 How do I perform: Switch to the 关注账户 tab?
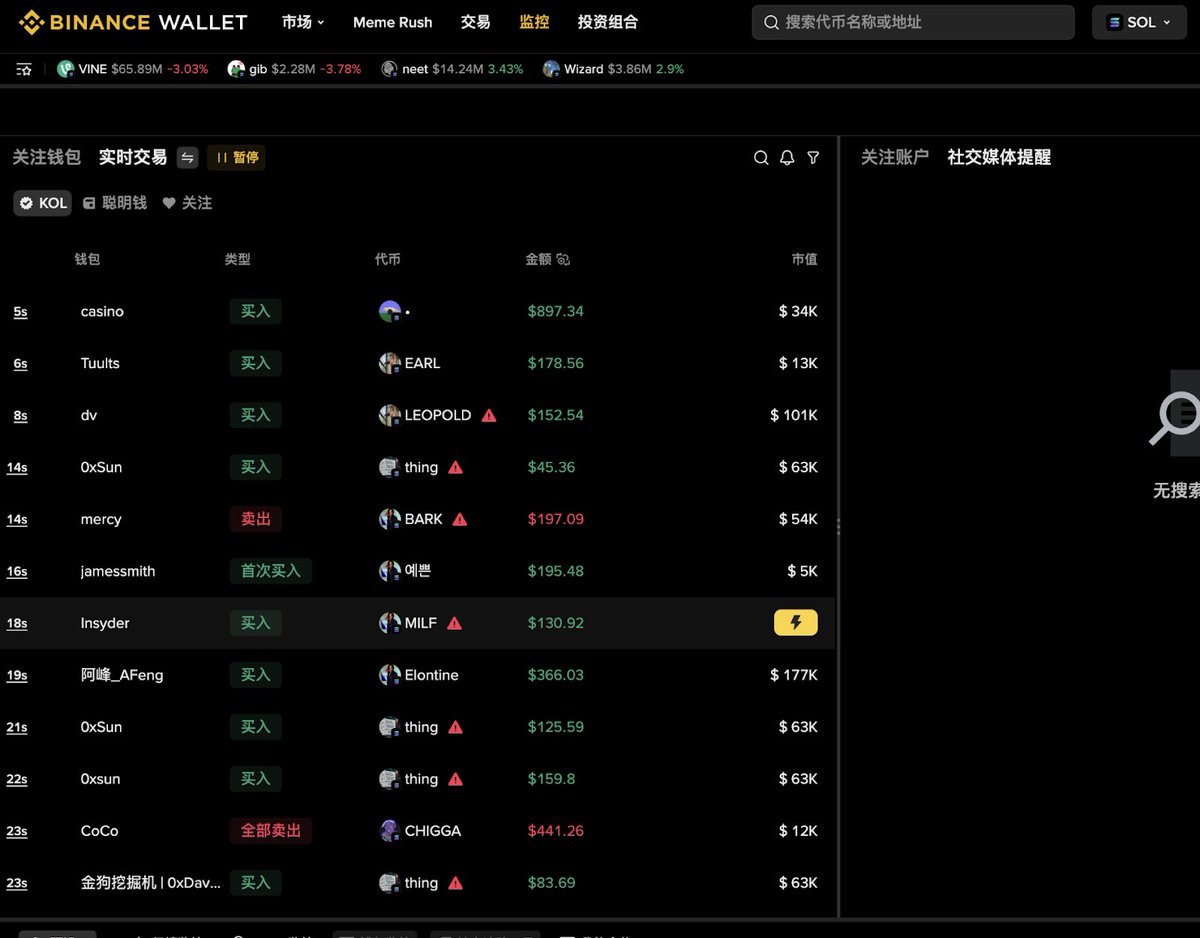(895, 157)
